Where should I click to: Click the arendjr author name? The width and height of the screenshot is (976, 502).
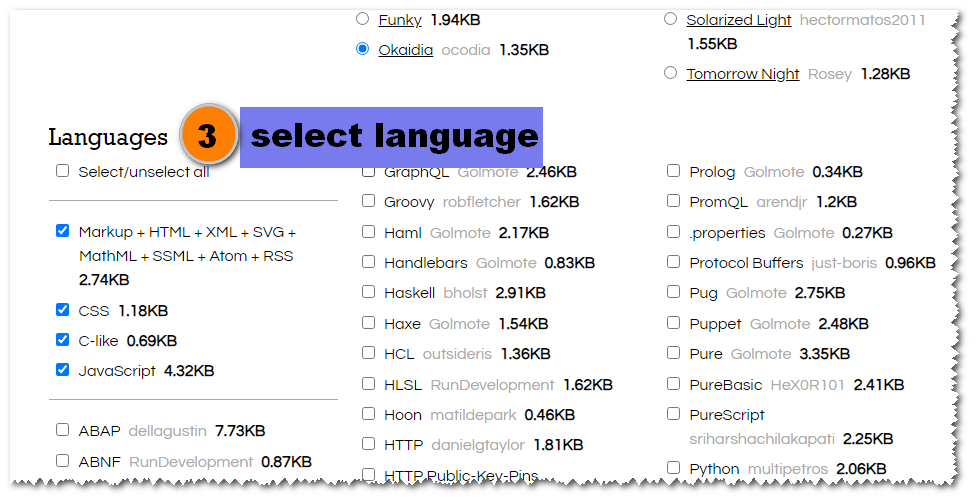782,202
